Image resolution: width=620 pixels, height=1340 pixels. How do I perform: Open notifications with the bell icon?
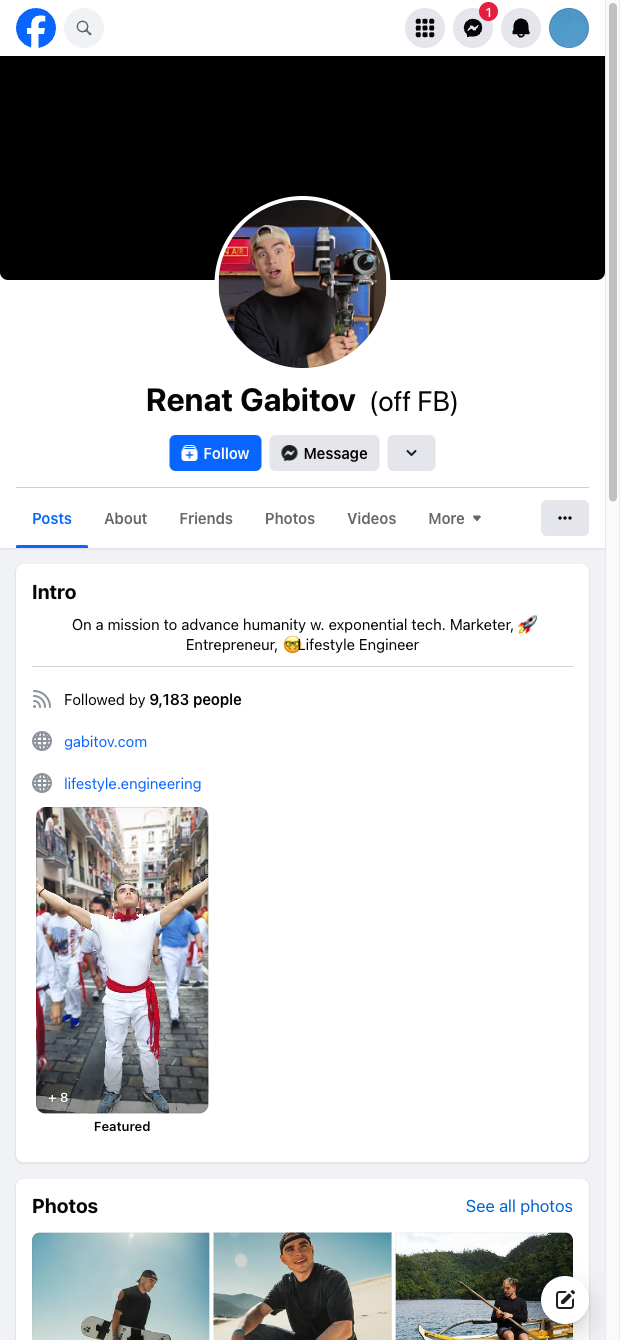(521, 28)
